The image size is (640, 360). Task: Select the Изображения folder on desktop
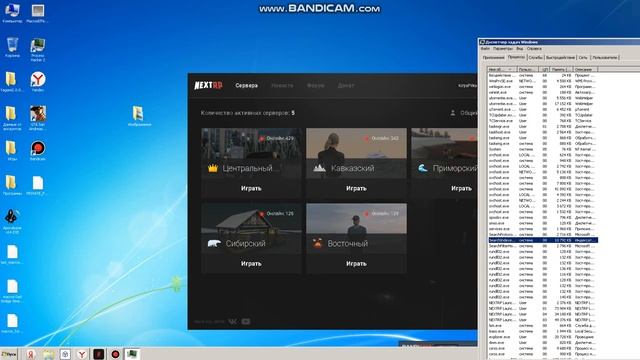[139, 116]
